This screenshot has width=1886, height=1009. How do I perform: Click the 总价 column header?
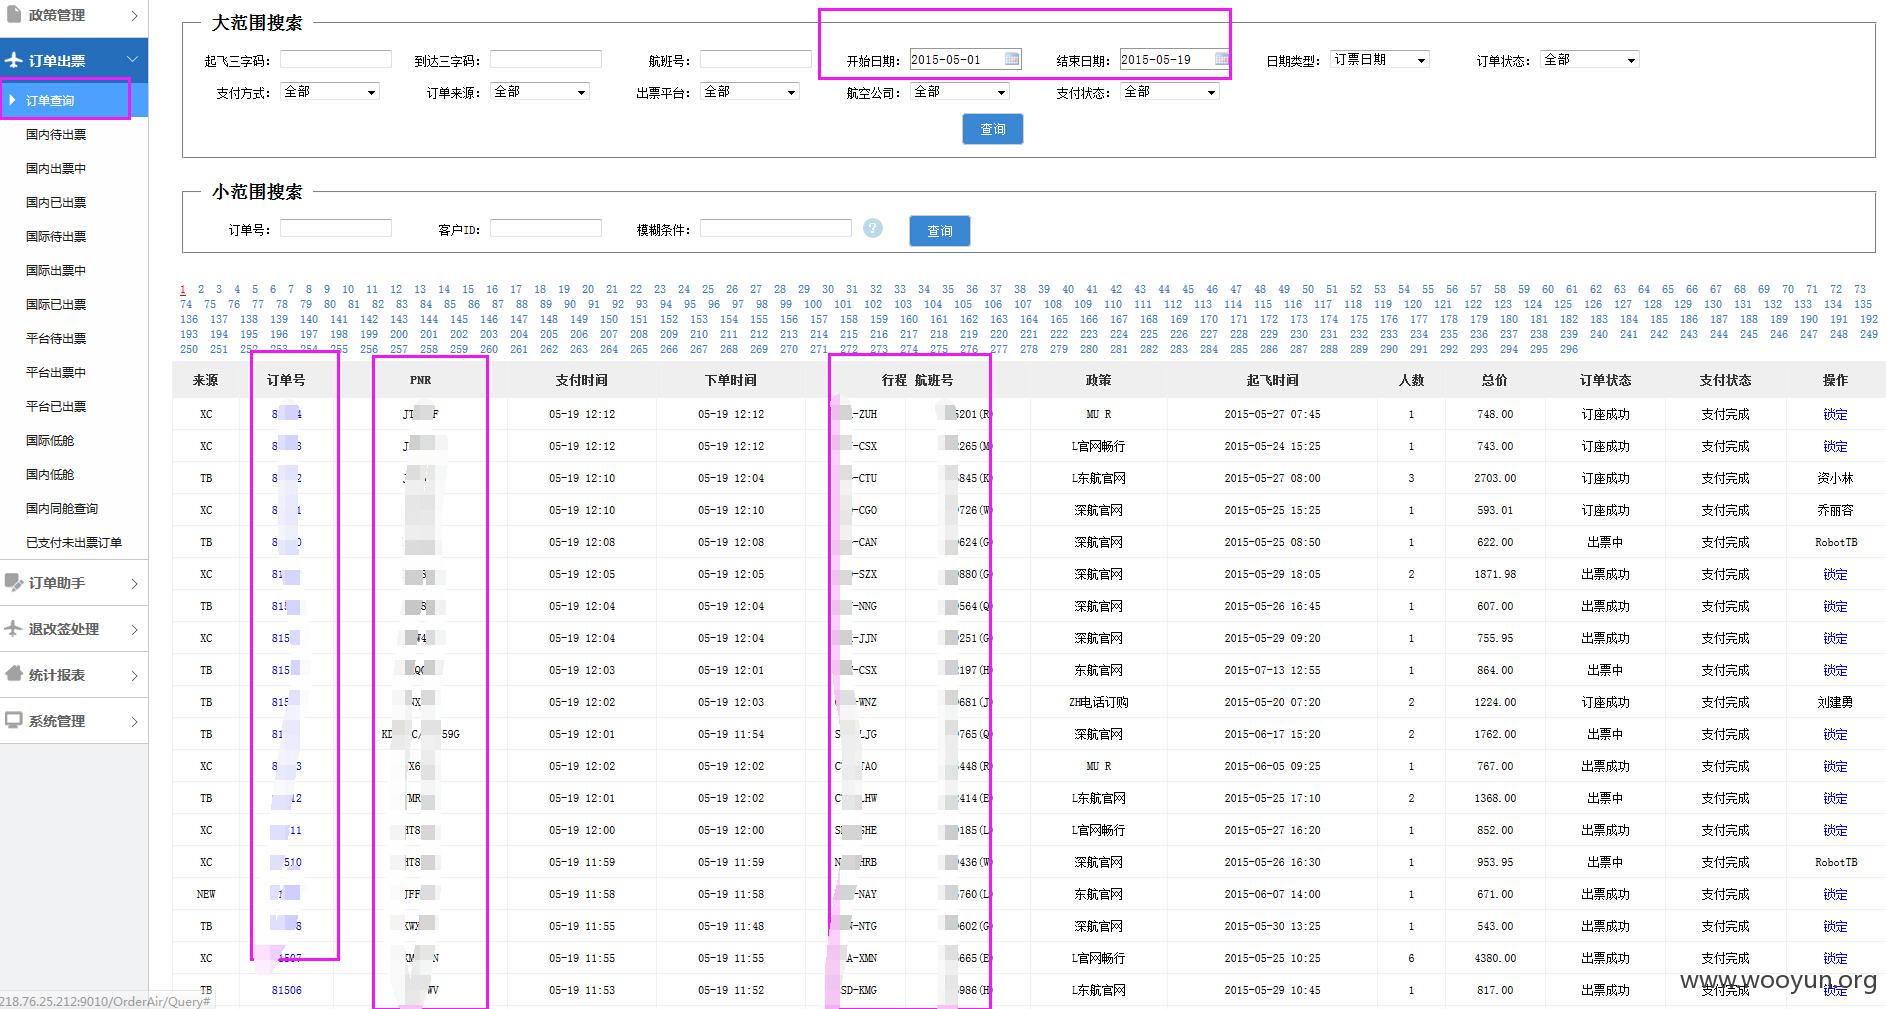click(1494, 380)
